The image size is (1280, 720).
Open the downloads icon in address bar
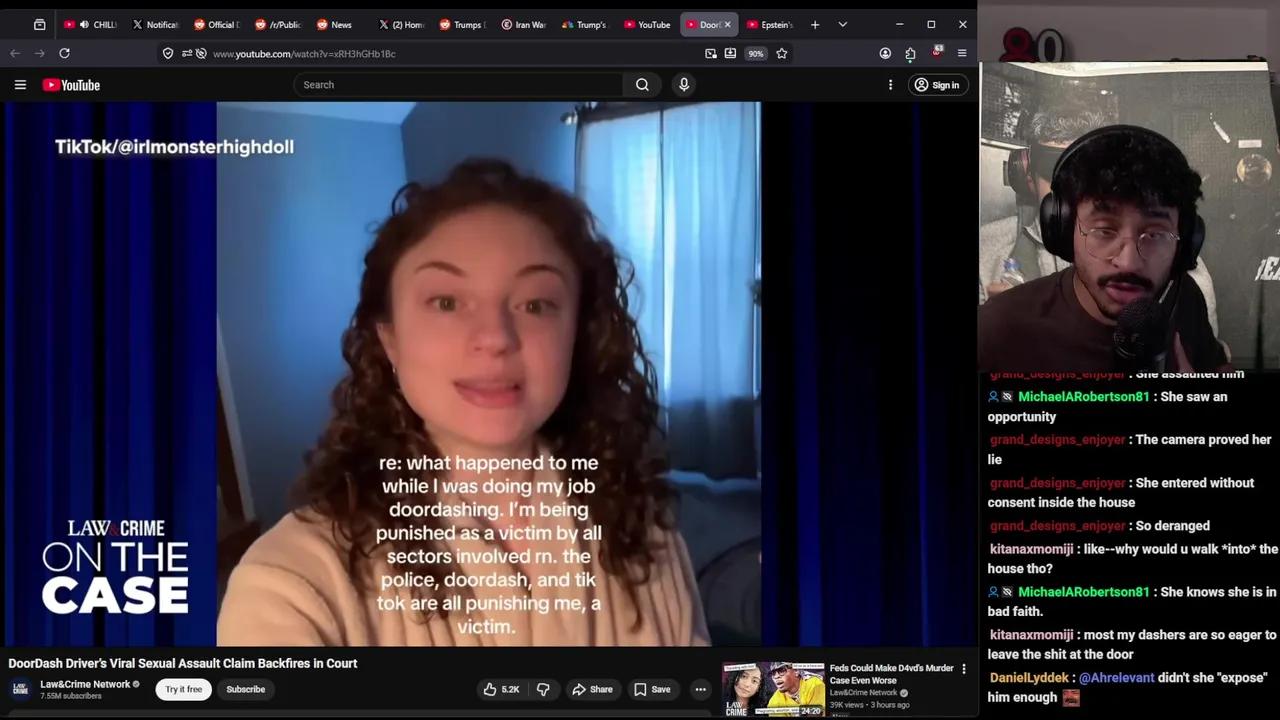(x=730, y=53)
